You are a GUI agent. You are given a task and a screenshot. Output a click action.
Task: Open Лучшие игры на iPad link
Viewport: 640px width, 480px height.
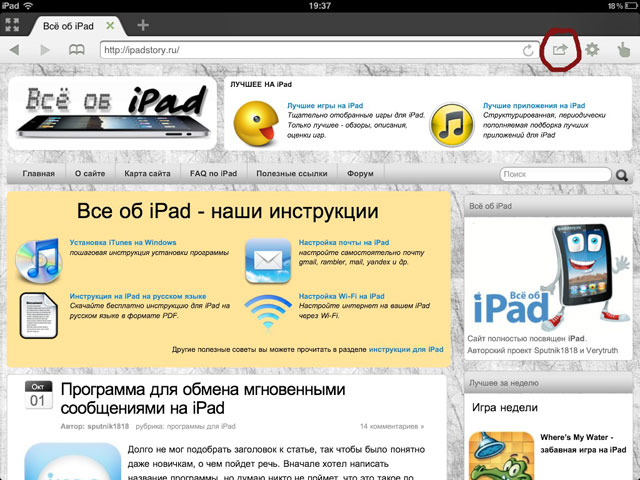click(325, 105)
